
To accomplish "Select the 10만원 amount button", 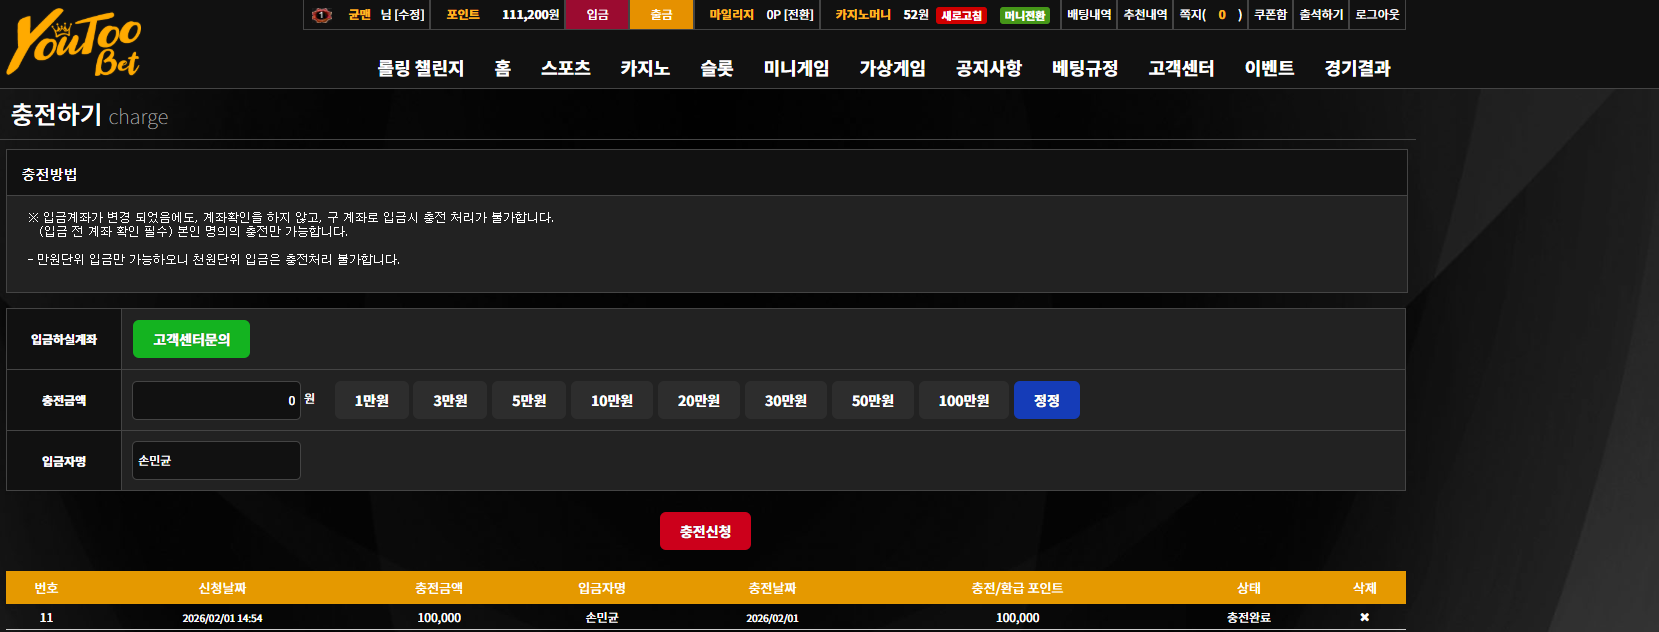I will [x=612, y=400].
